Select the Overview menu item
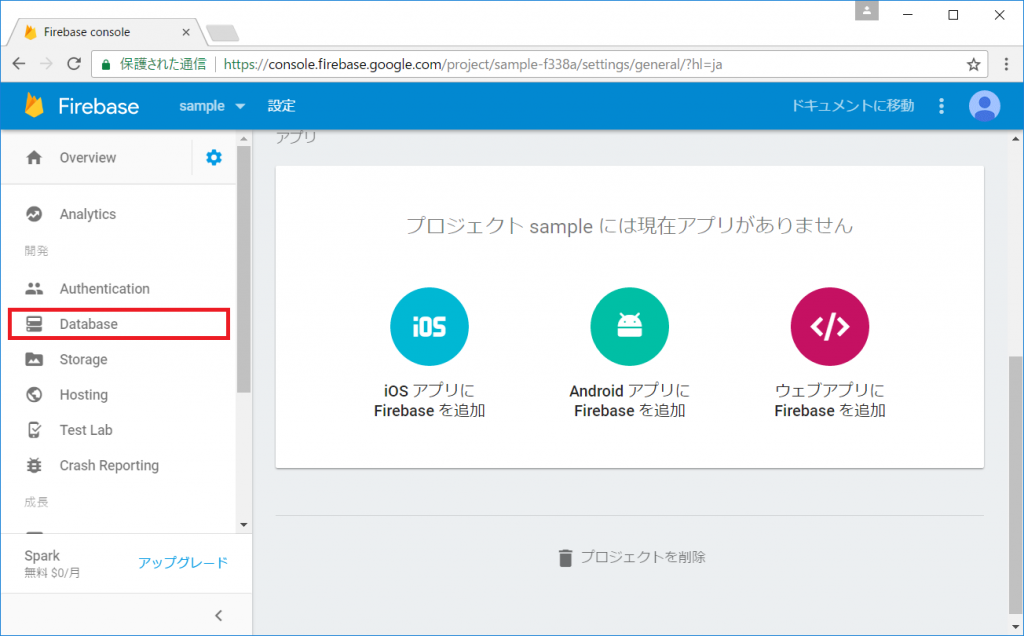Screen dimensions: 1024x636 pyautogui.click(x=88, y=157)
